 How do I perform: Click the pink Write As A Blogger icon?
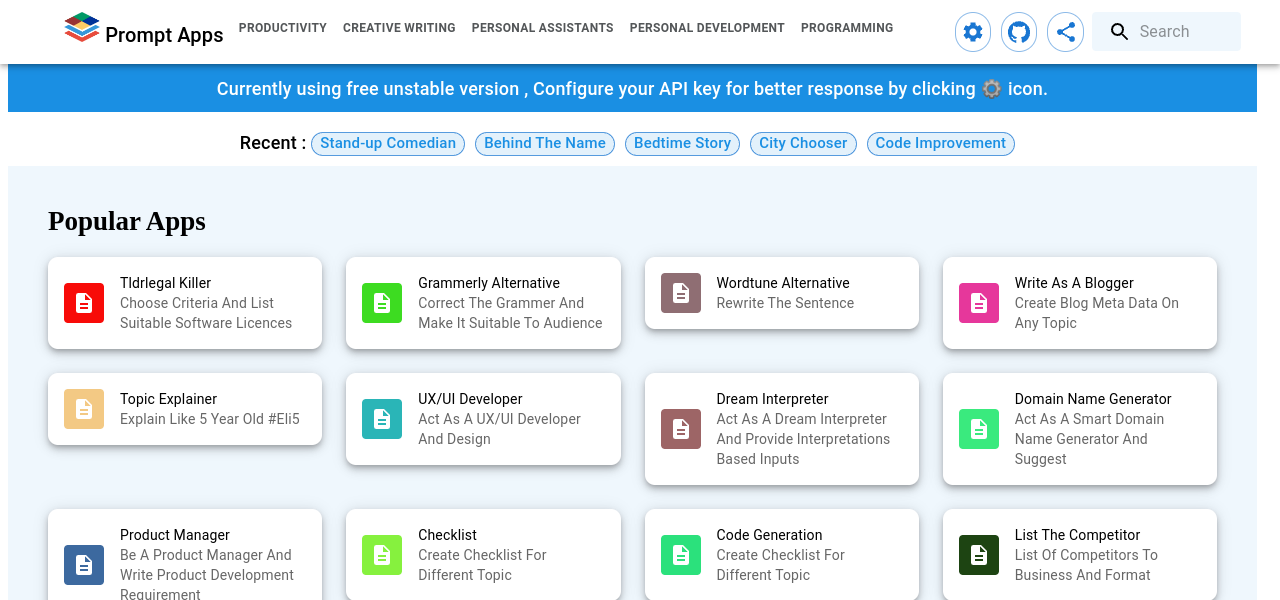(x=978, y=303)
